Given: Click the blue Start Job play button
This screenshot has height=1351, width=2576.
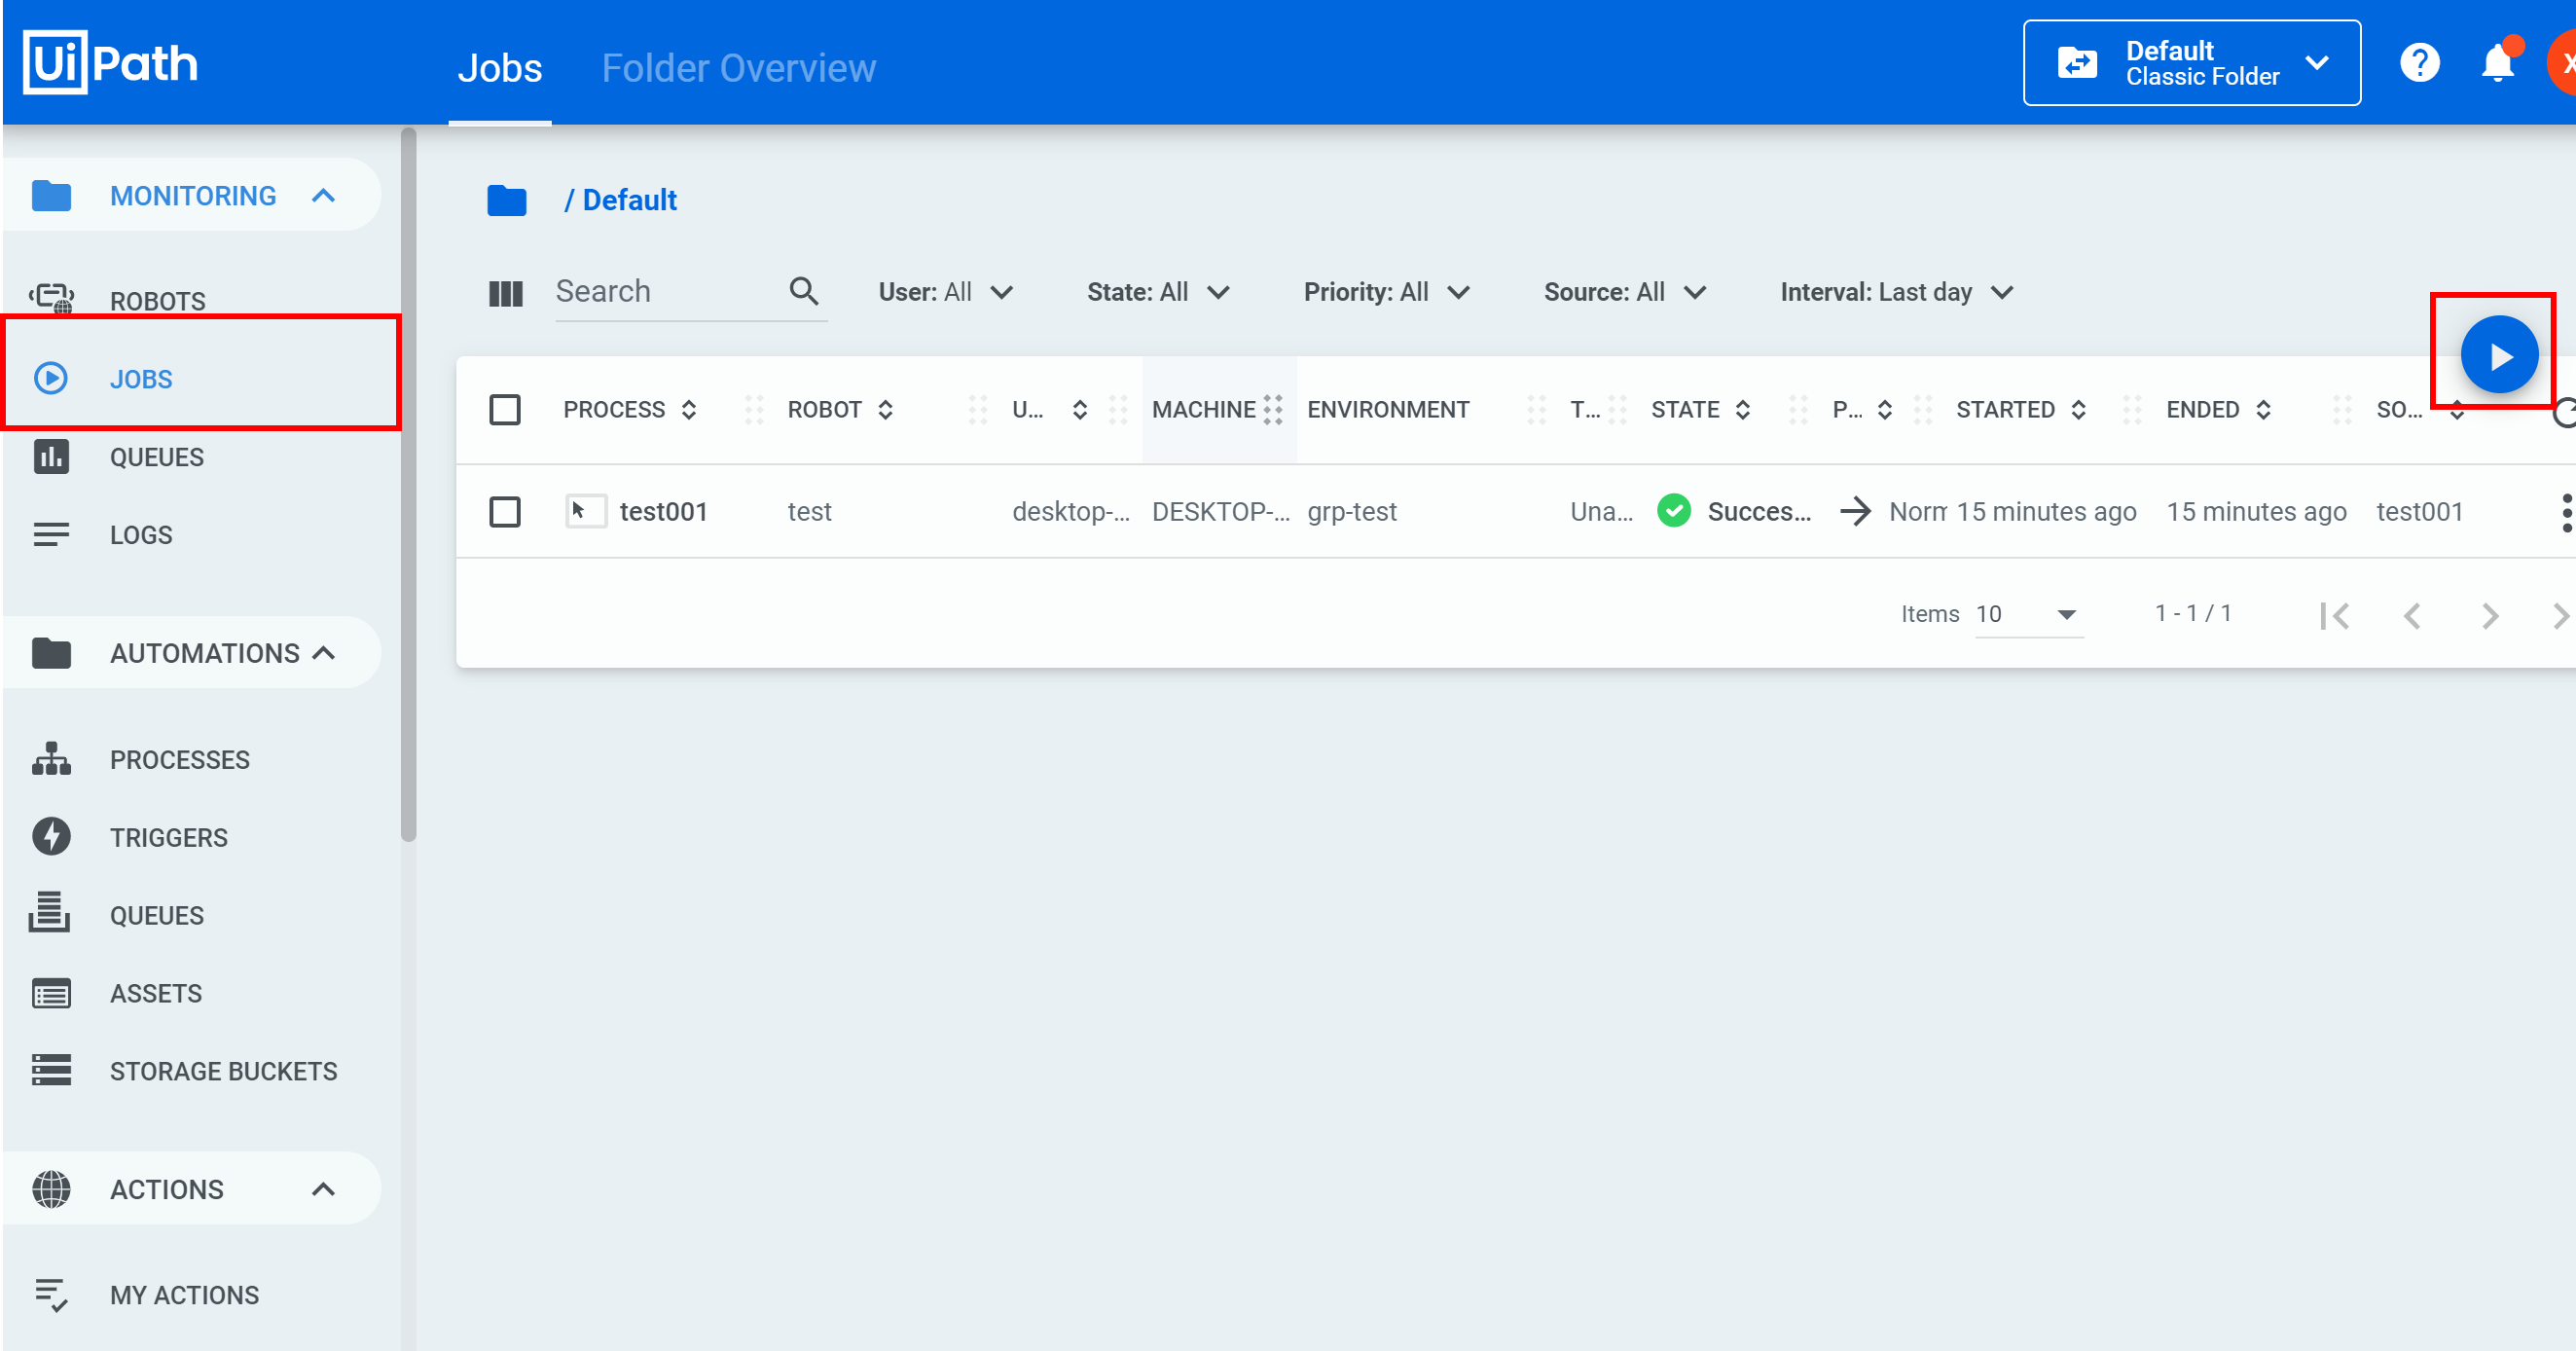Looking at the screenshot, I should 2498,355.
